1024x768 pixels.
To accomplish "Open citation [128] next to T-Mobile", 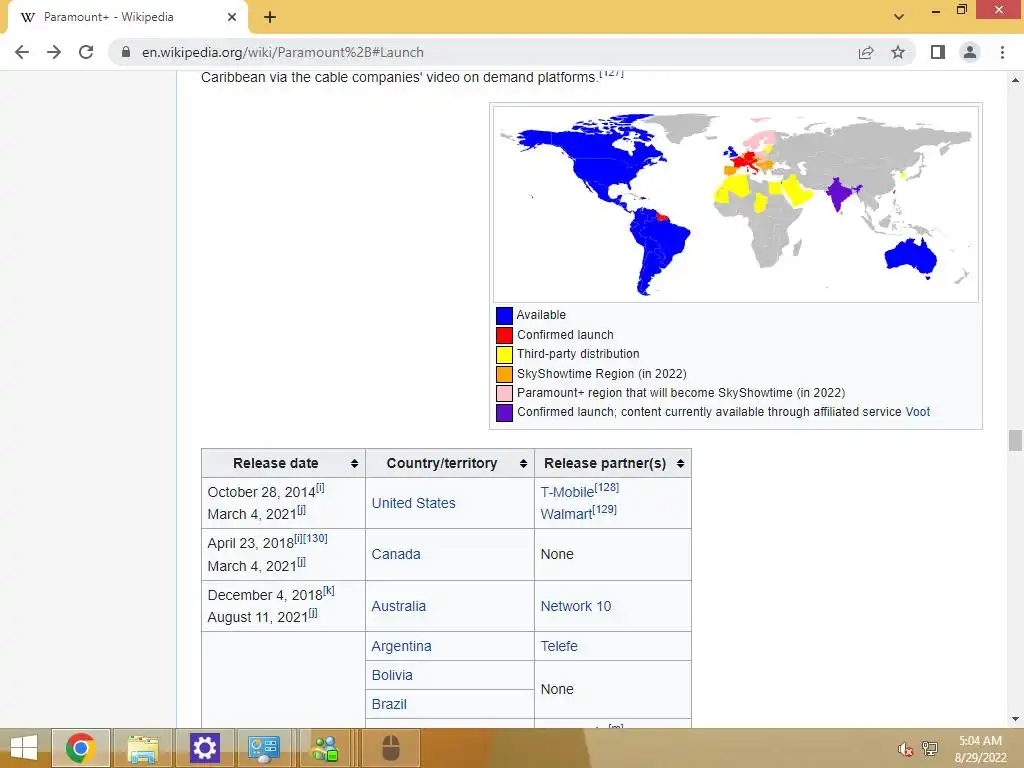I will point(607,487).
